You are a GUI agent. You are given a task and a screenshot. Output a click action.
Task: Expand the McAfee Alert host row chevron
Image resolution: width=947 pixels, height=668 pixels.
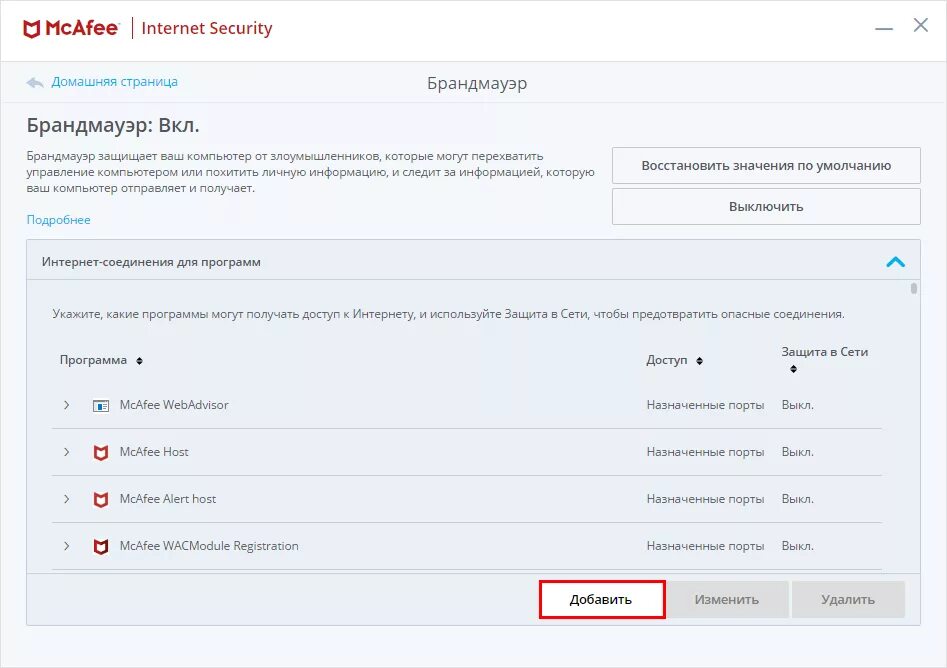[66, 499]
